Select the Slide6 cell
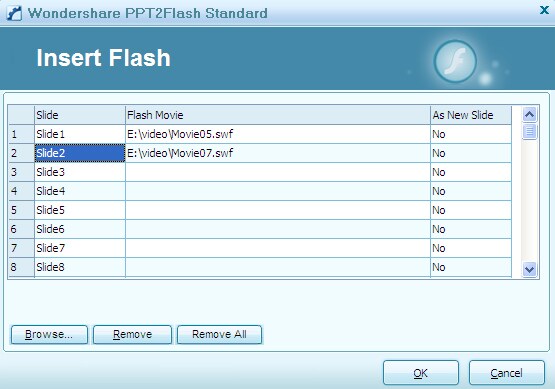The height and width of the screenshot is (389, 555). [x=80, y=229]
